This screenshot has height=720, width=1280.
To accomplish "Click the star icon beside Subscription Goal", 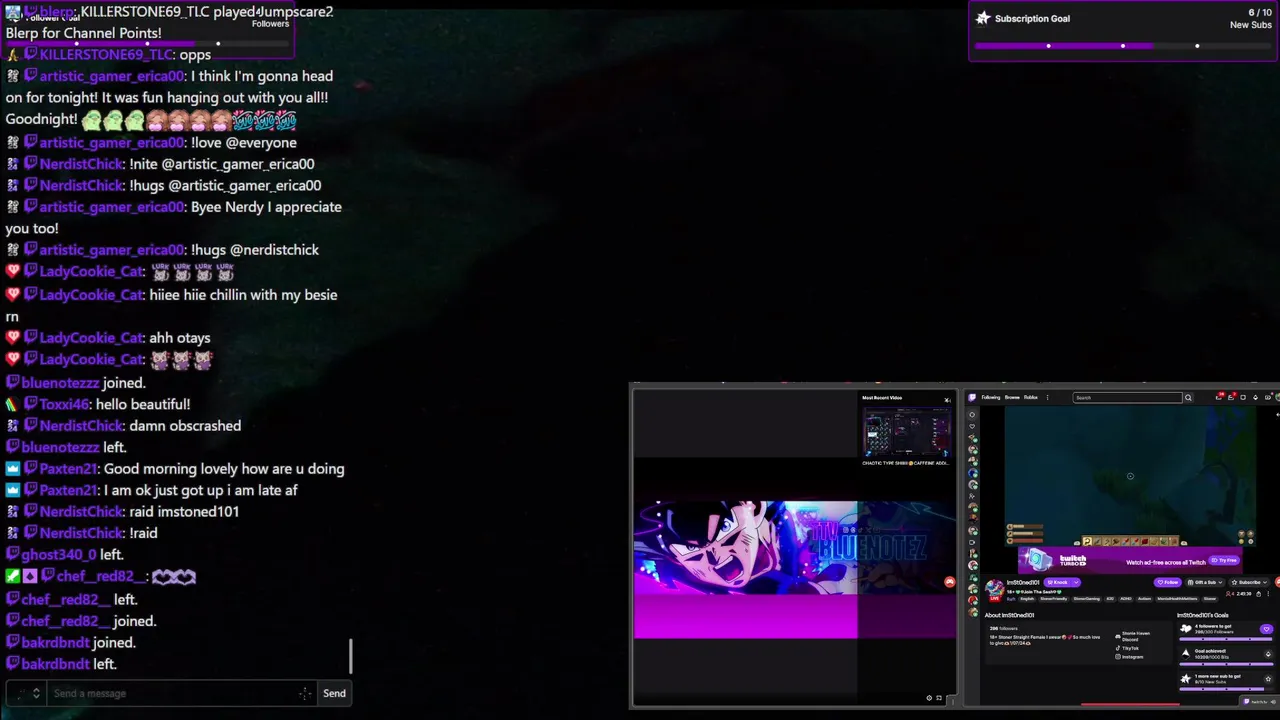I will [983, 18].
